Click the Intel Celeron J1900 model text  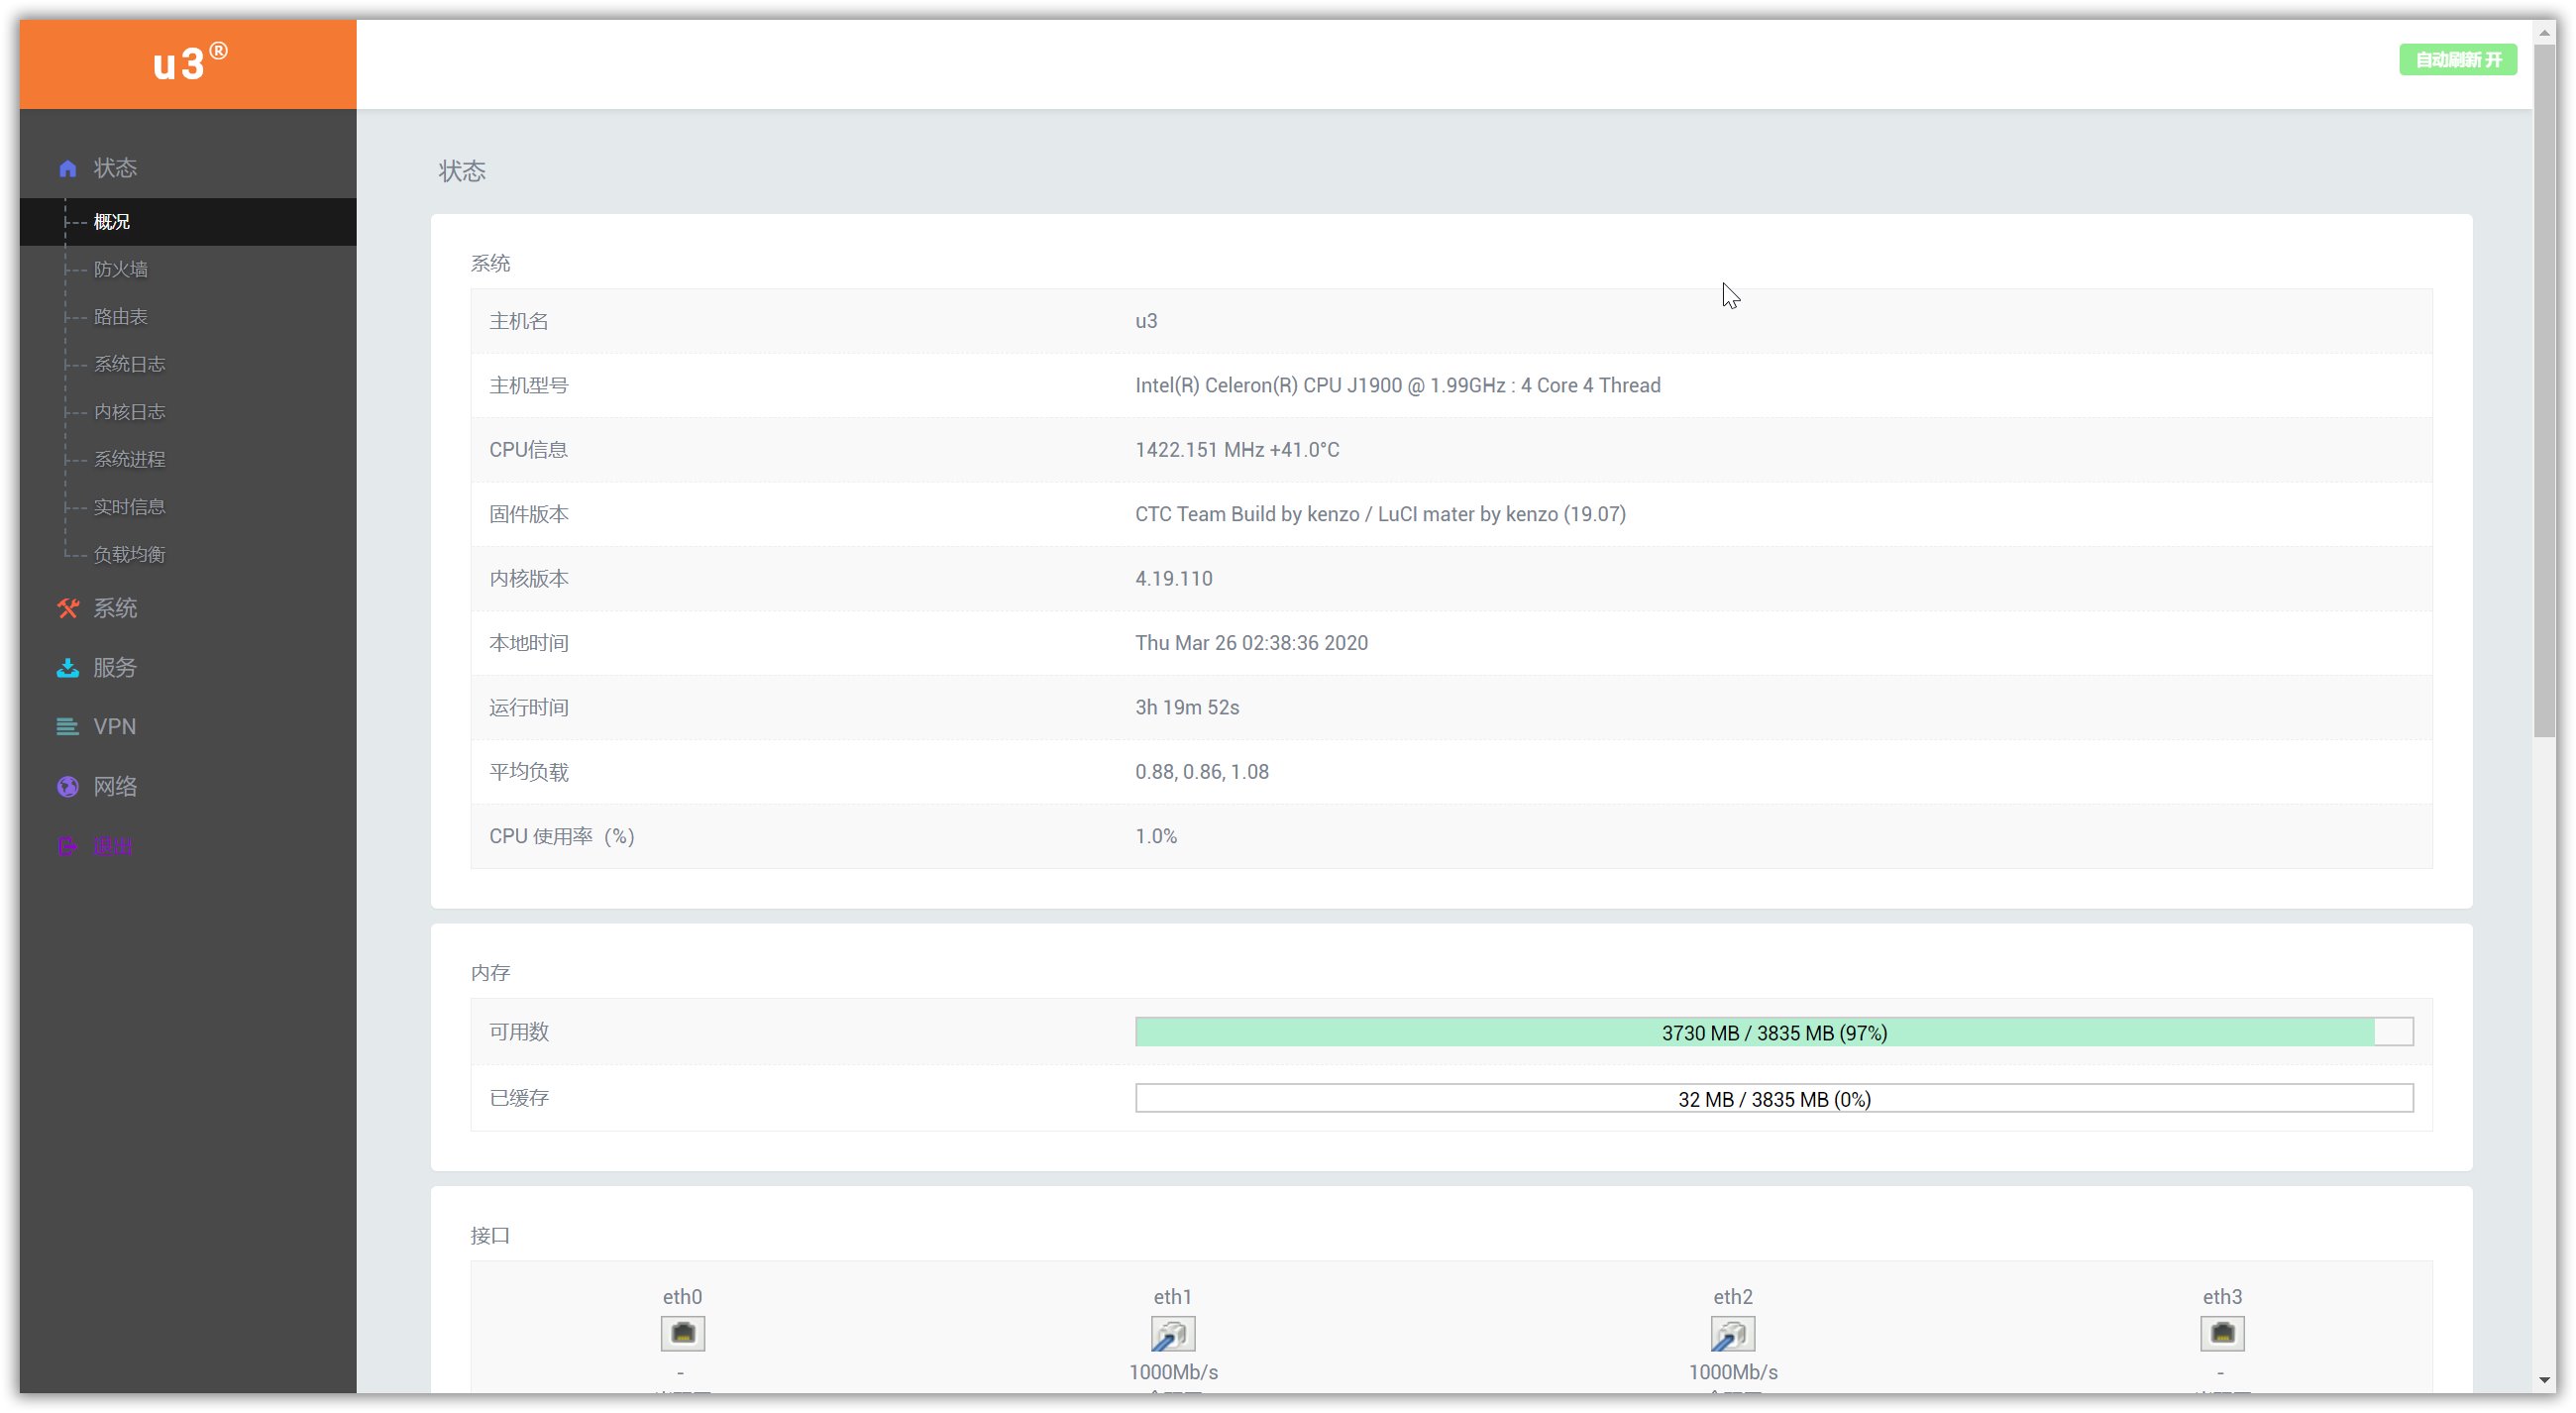[x=1397, y=386]
